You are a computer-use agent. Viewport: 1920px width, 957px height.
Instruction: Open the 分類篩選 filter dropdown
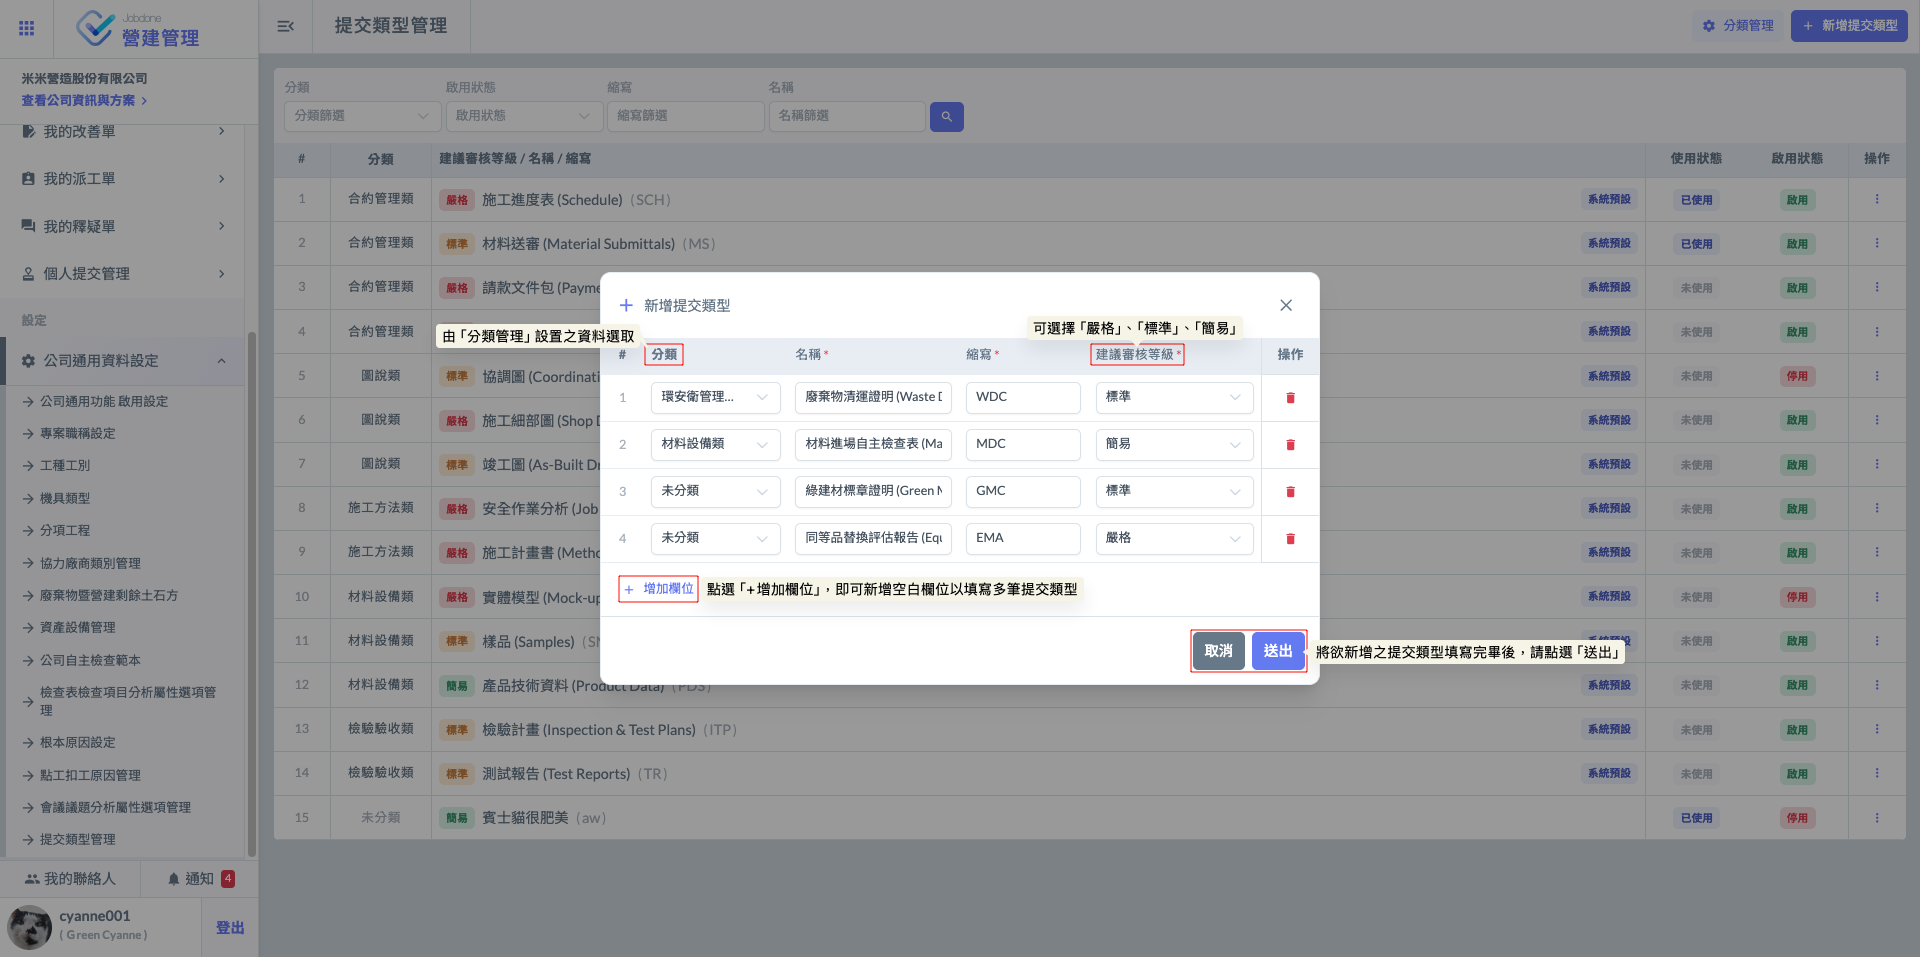click(362, 116)
